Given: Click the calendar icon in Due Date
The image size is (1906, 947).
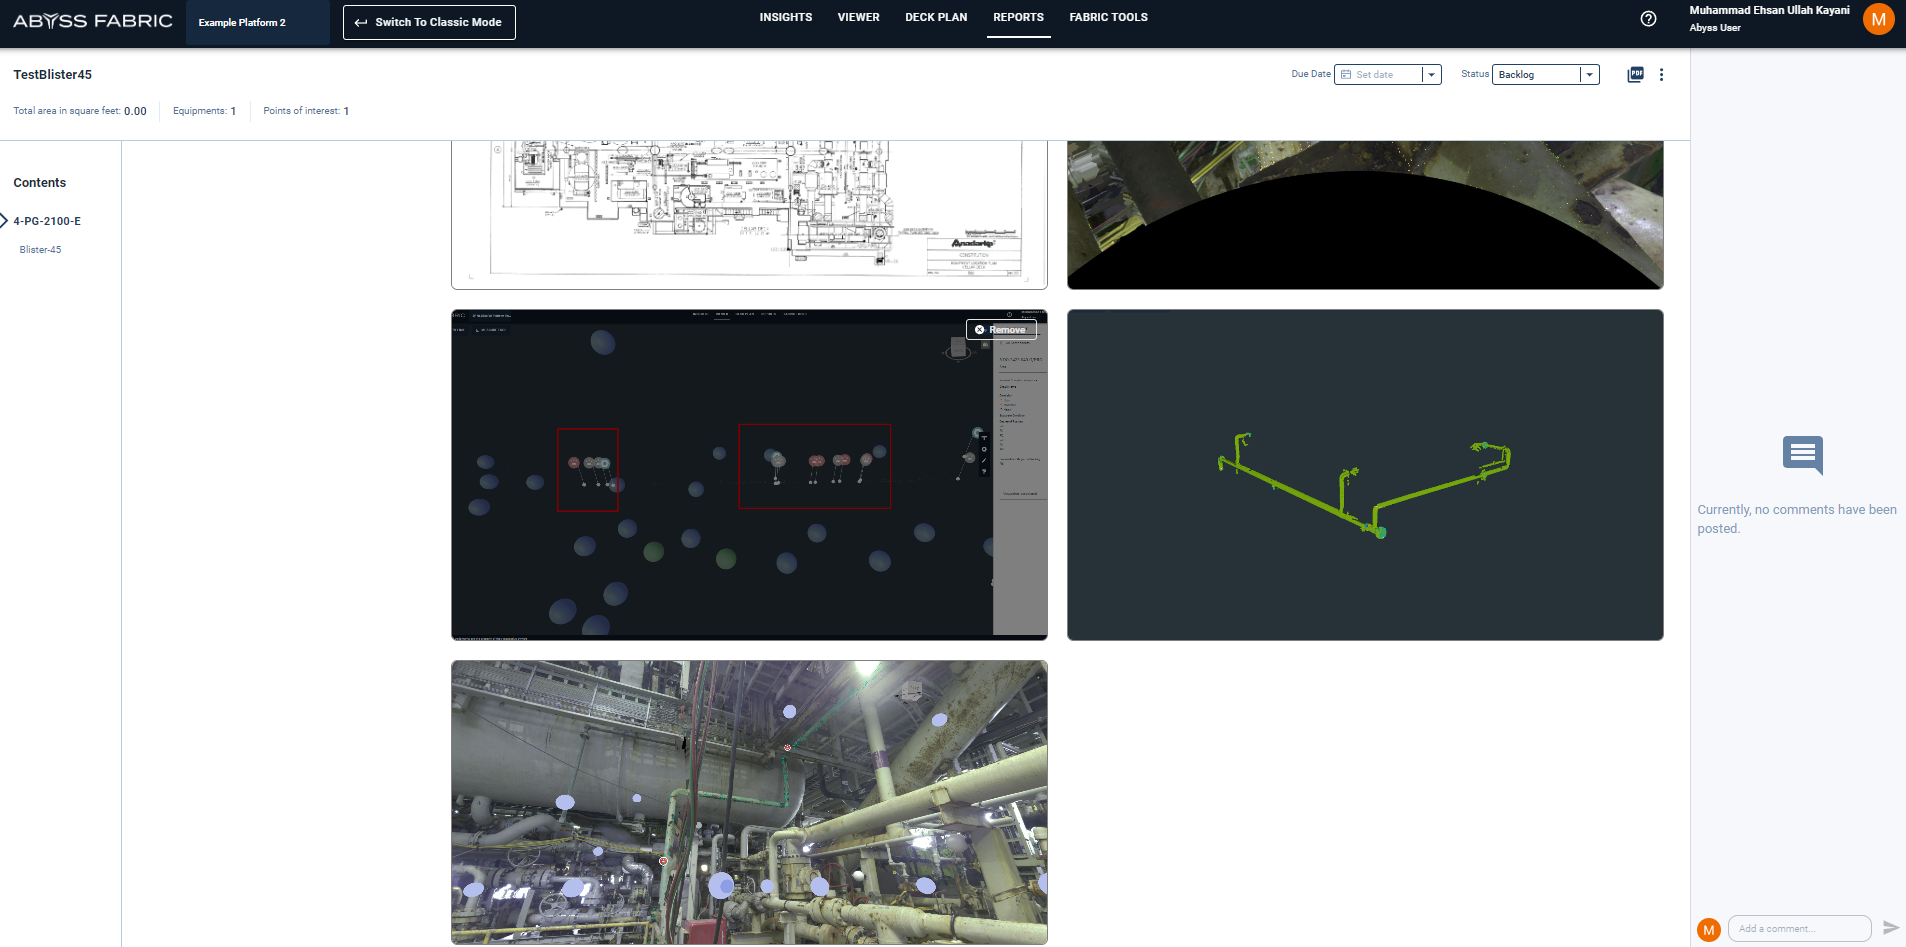Looking at the screenshot, I should (1346, 75).
